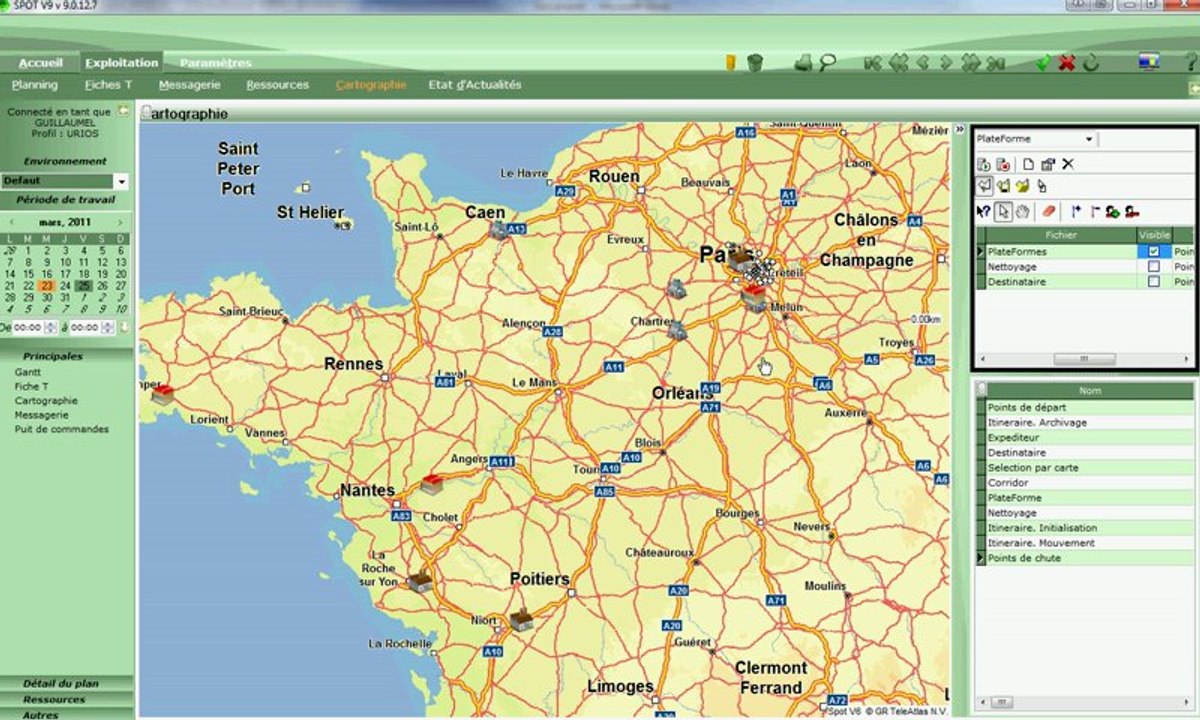The image size is (1200, 720).
Task: Switch to the Accueil tab
Action: tap(40, 62)
